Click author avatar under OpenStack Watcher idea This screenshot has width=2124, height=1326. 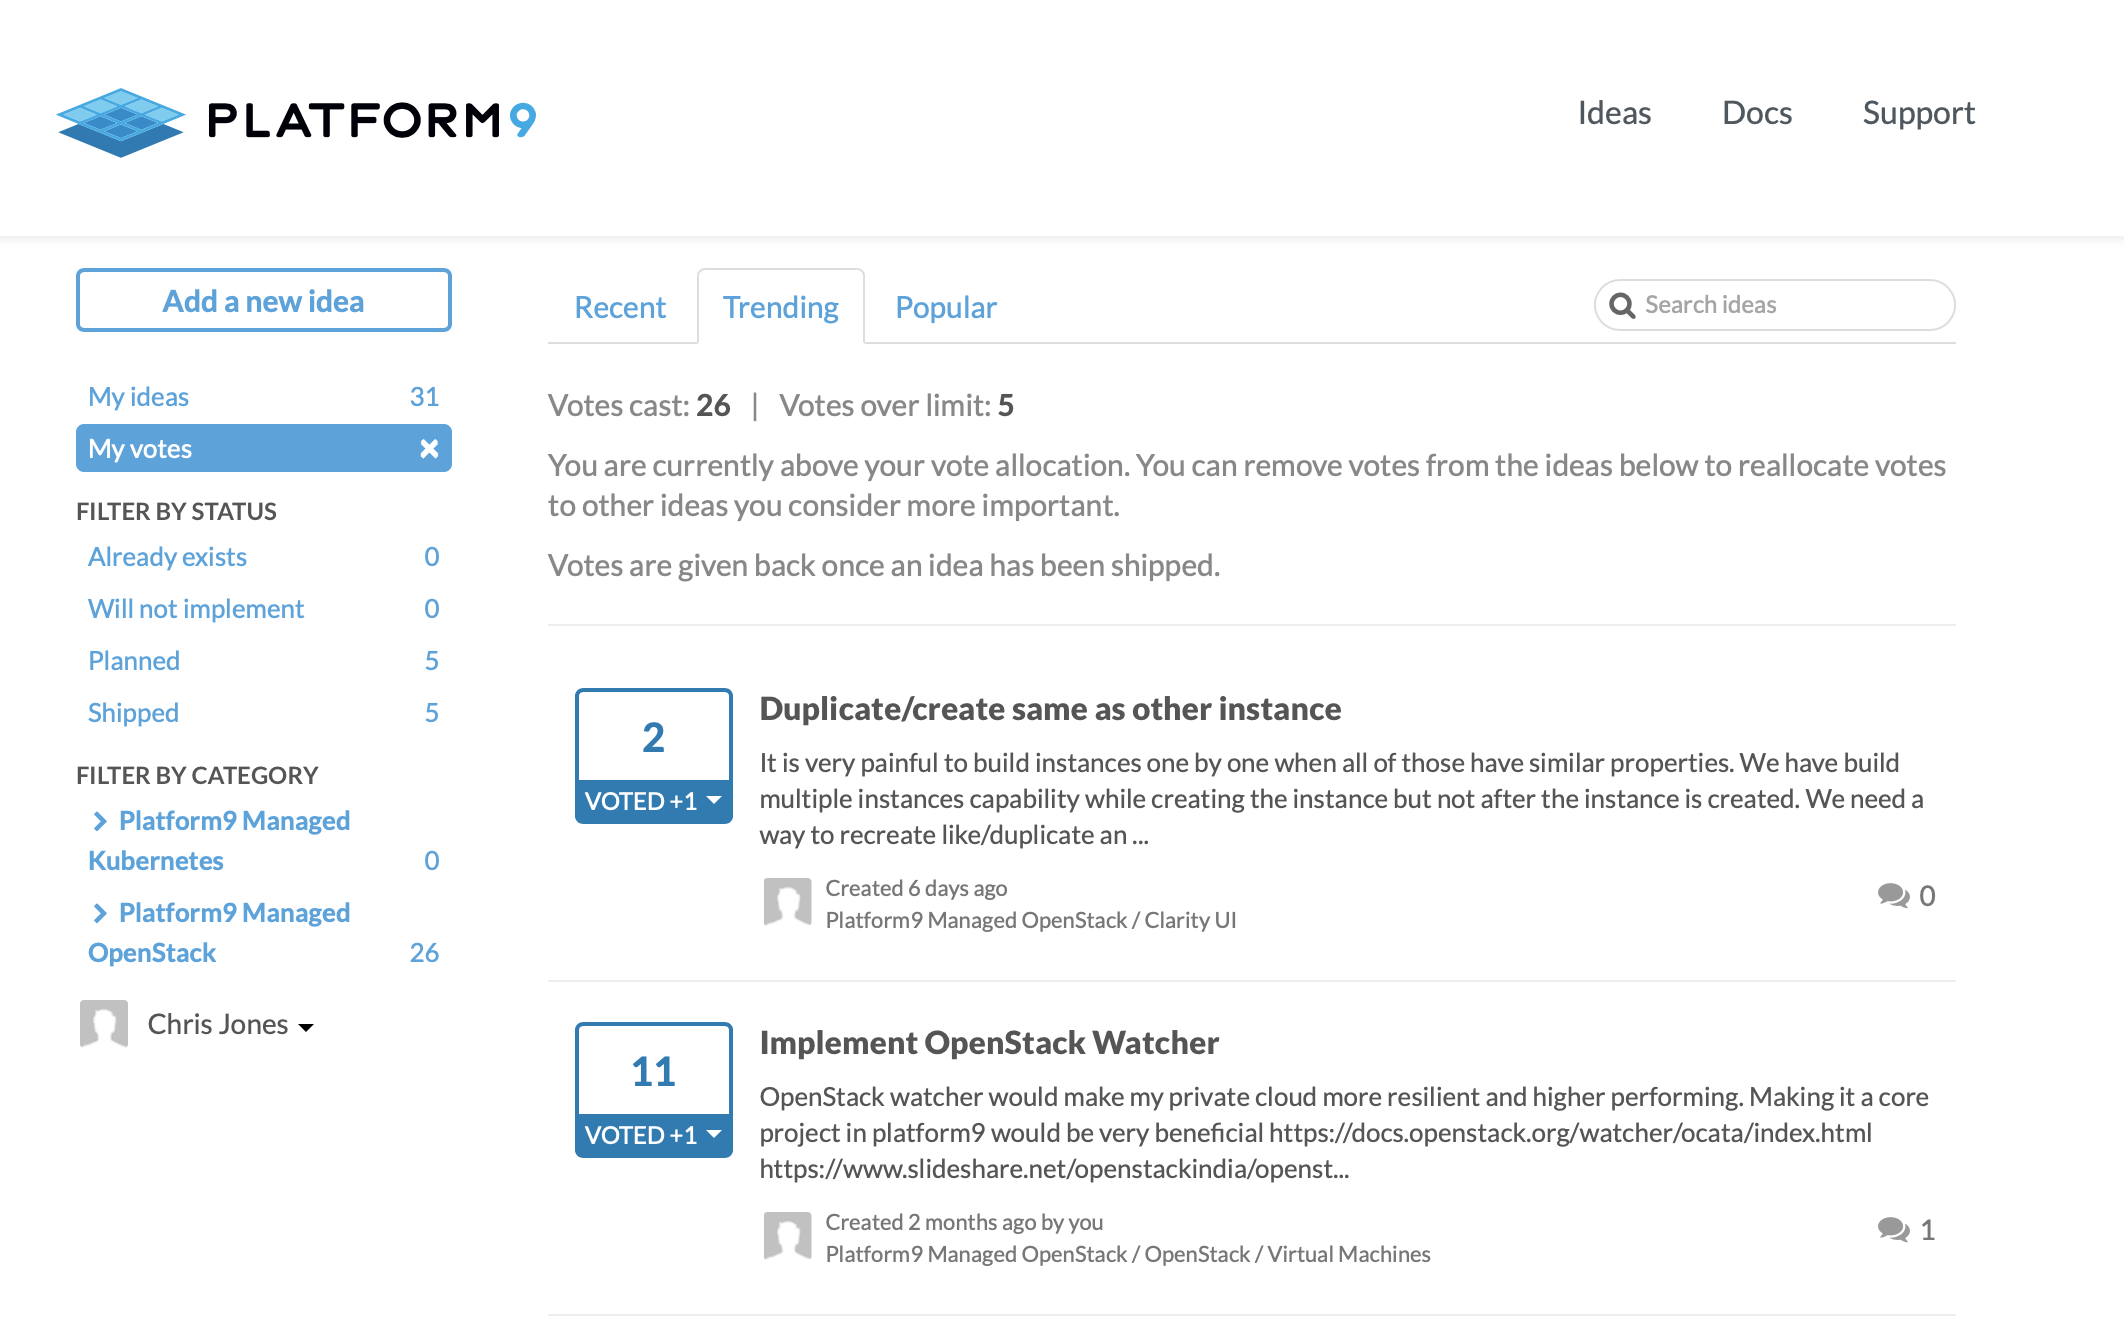787,1236
